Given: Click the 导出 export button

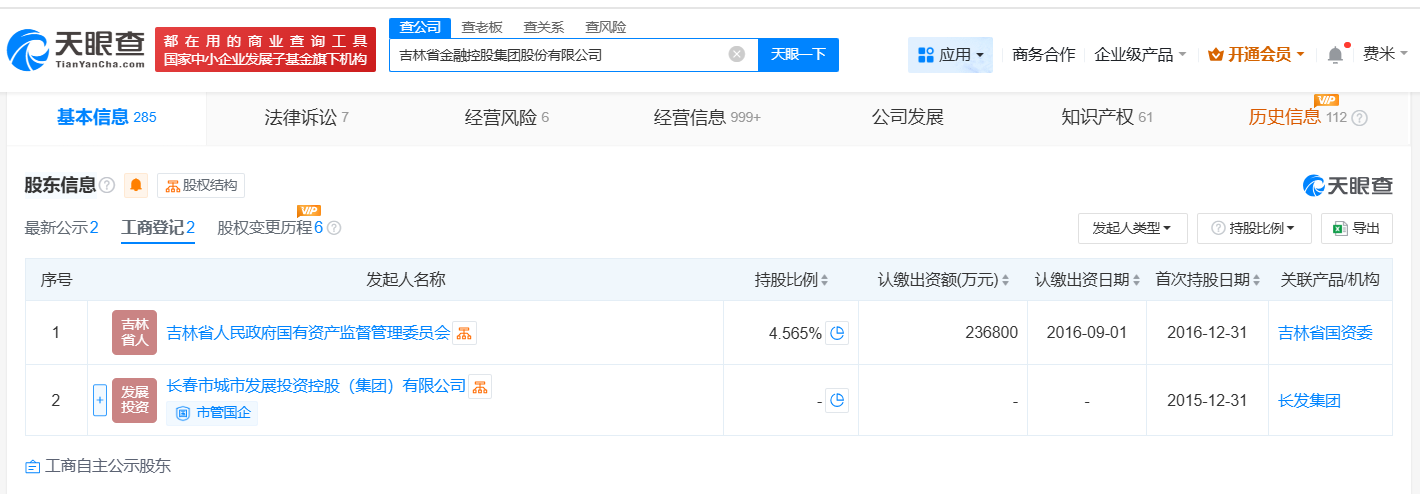Looking at the screenshot, I should click(x=1356, y=228).
